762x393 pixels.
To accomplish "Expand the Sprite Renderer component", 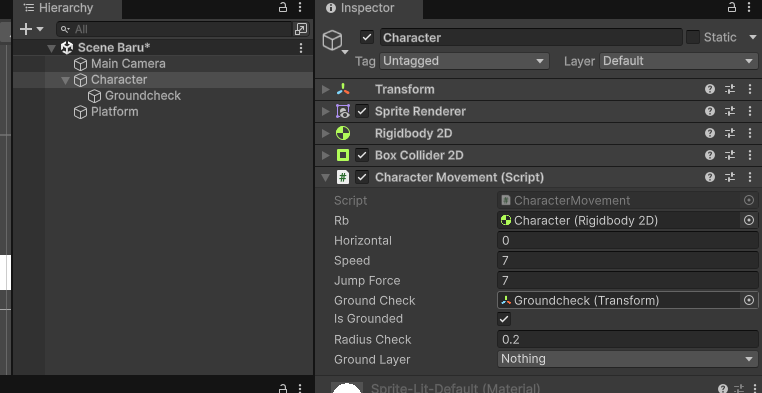I will click(326, 111).
